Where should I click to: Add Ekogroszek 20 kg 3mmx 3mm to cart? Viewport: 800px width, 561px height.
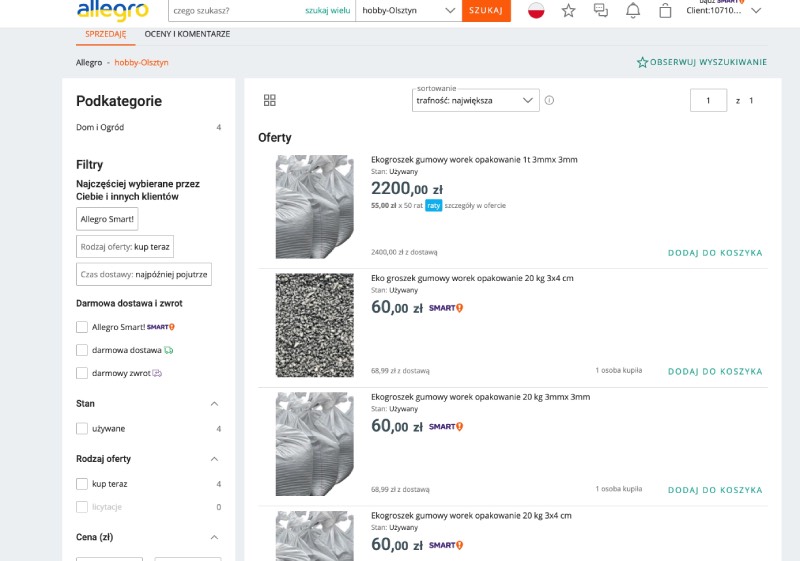click(x=715, y=490)
